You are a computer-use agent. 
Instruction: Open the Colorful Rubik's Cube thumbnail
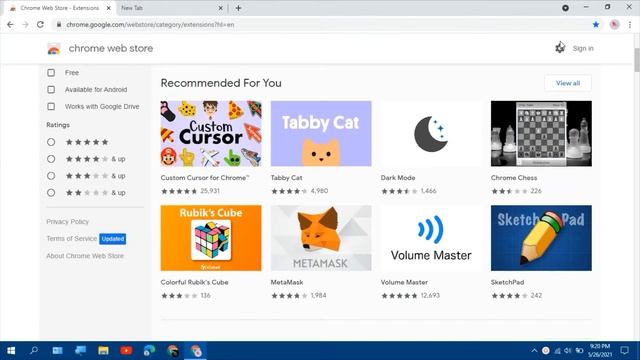tap(211, 238)
